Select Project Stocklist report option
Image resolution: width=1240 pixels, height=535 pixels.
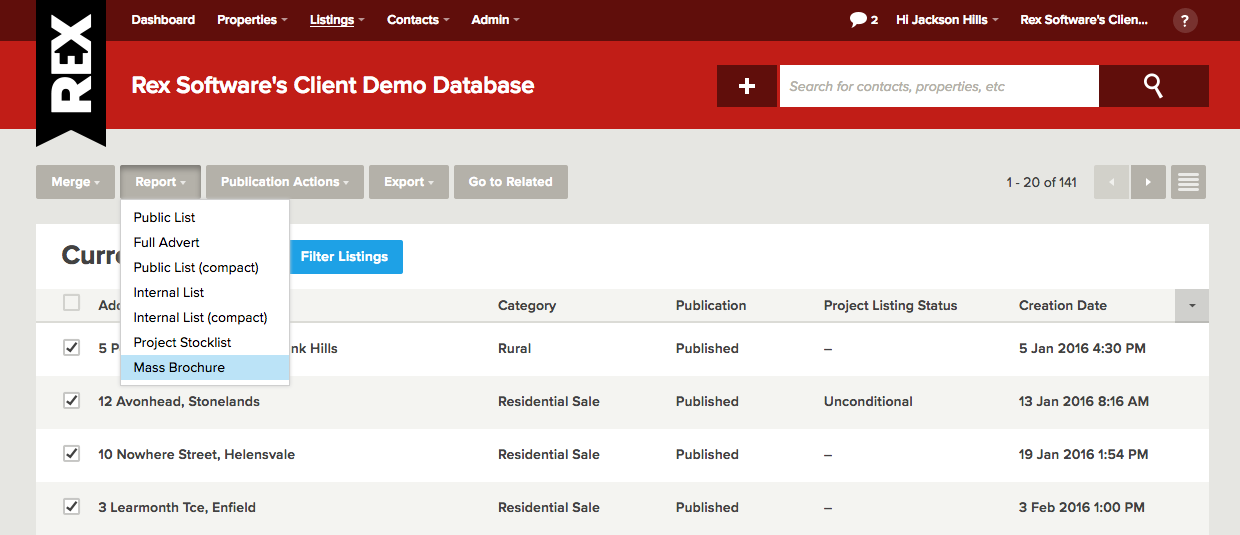pyautogui.click(x=205, y=342)
